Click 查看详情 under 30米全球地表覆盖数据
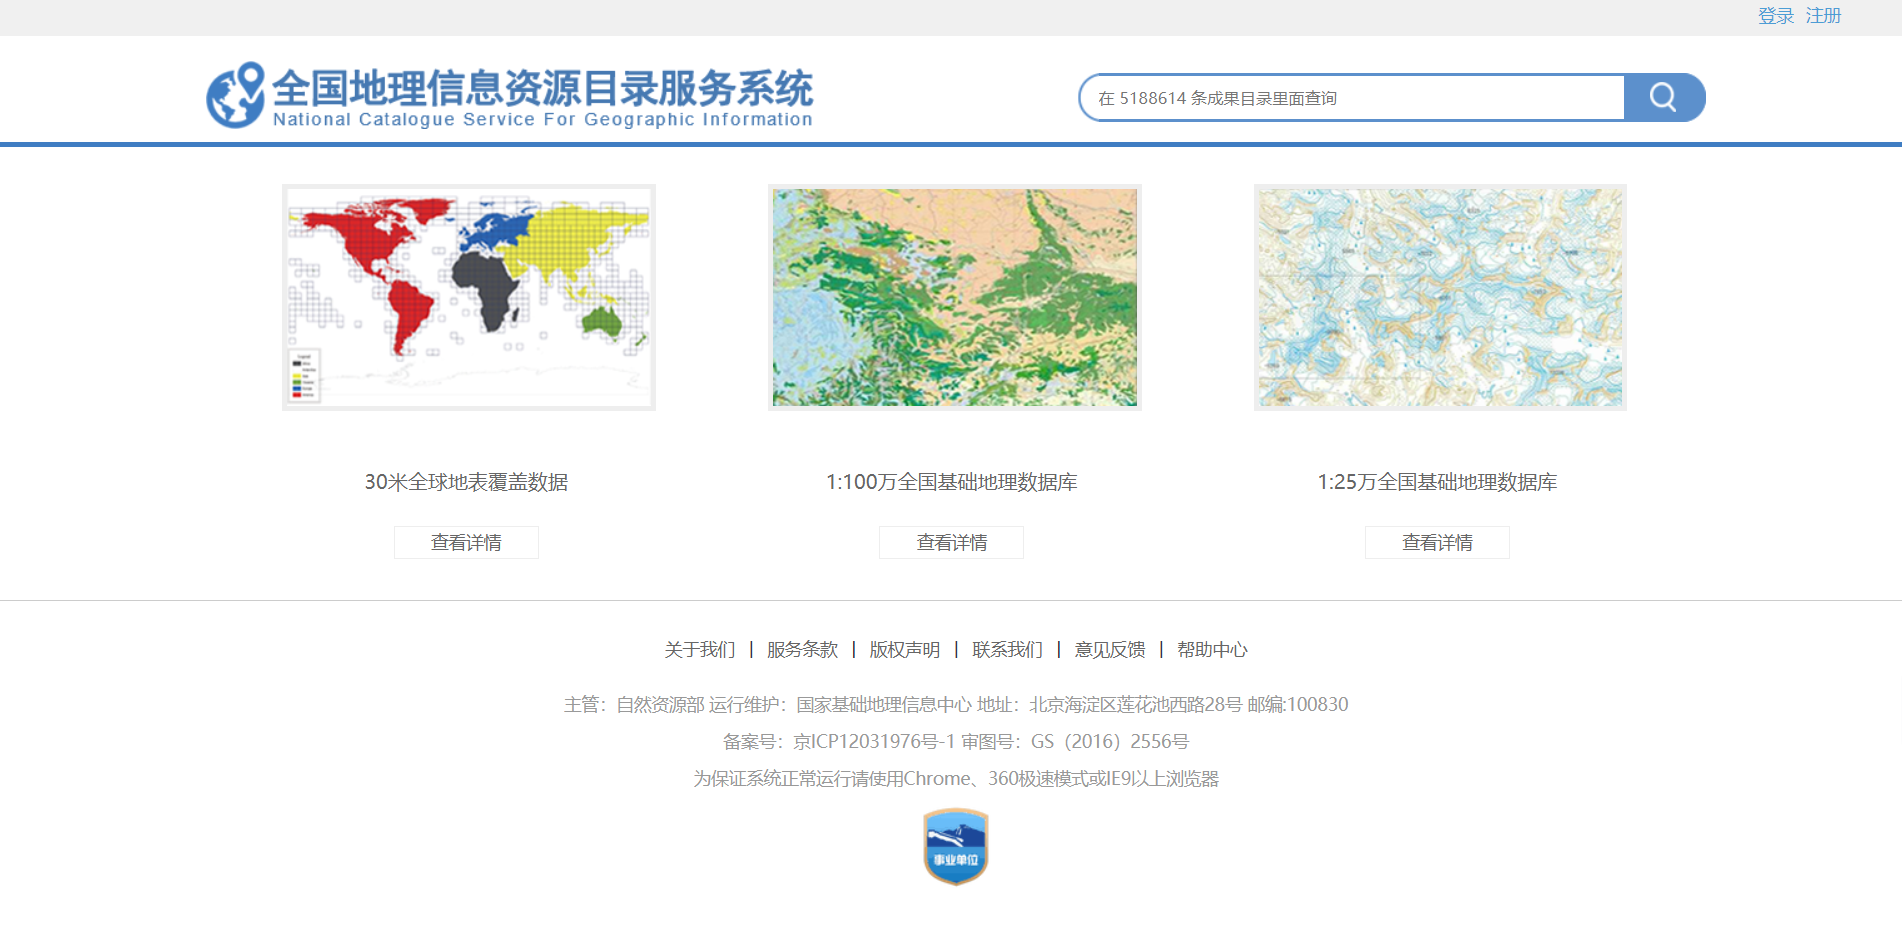 tap(466, 542)
